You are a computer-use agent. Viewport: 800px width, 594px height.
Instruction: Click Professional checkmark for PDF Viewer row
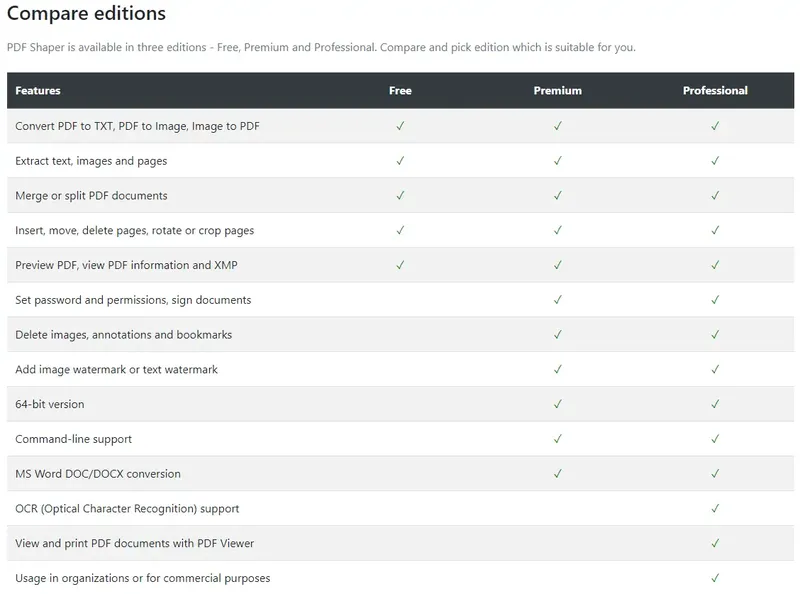pyautogui.click(x=715, y=543)
